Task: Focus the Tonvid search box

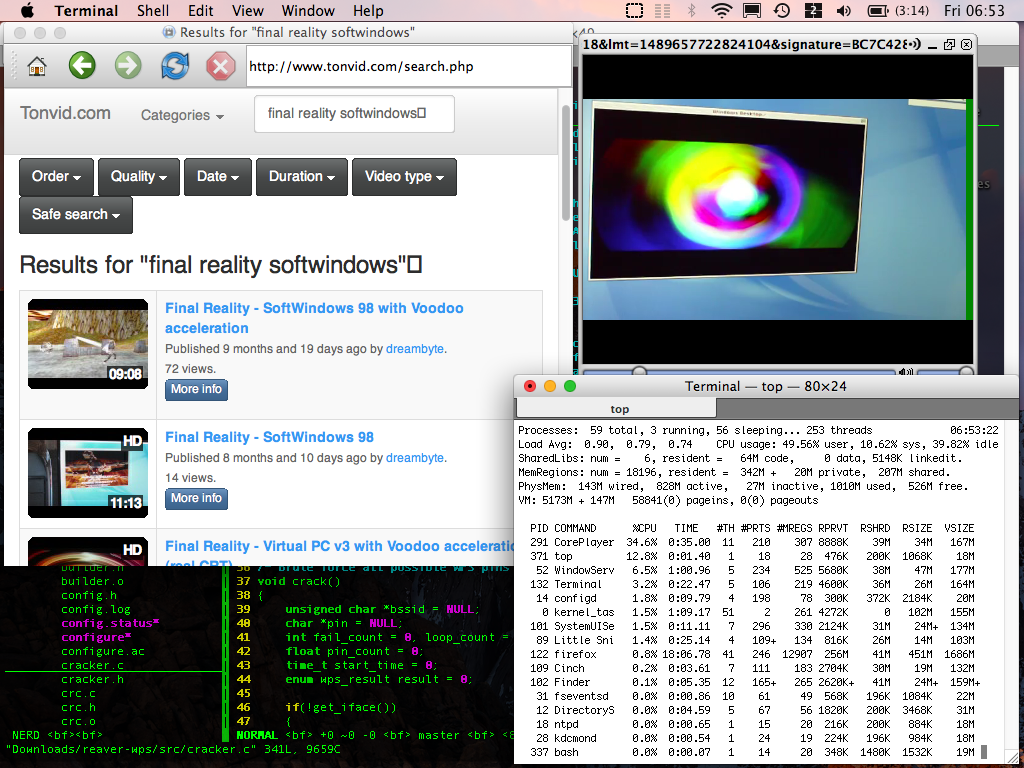Action: coord(354,114)
